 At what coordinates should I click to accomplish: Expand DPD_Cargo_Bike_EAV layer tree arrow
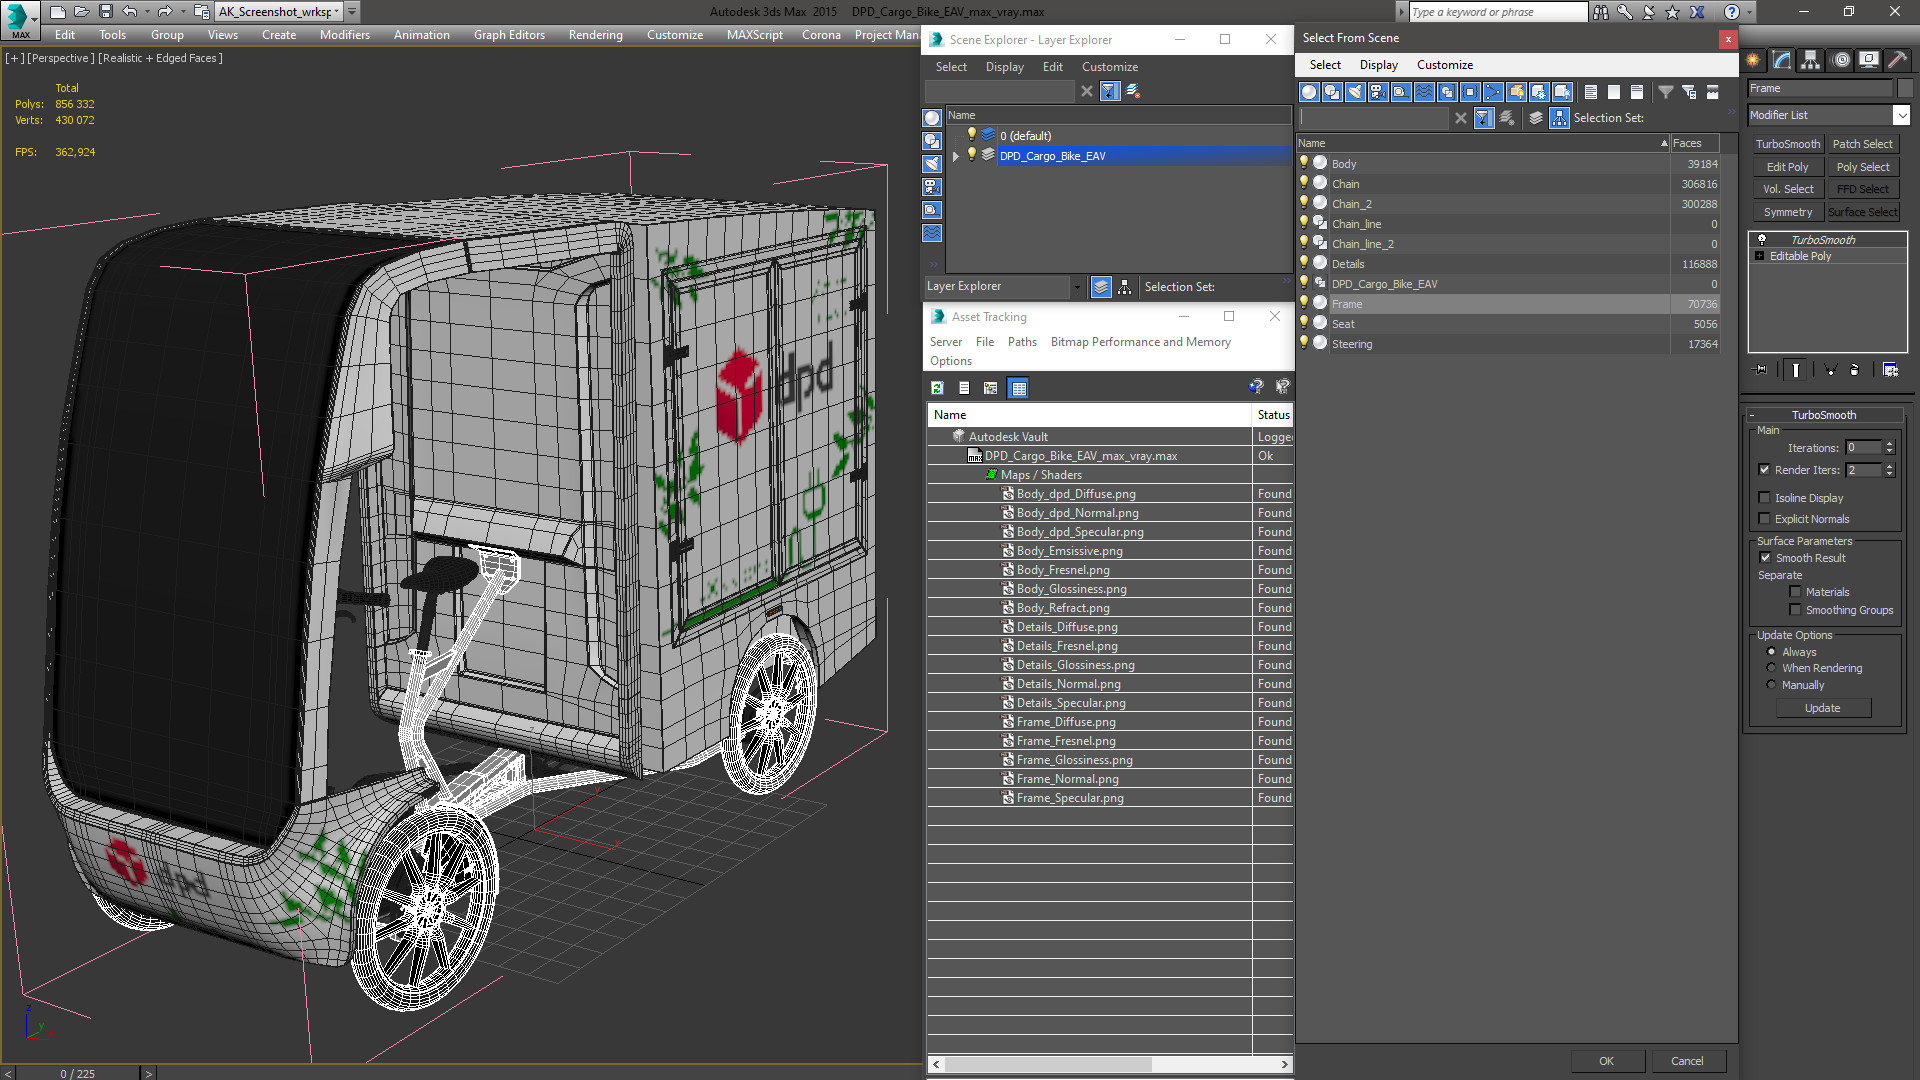tap(956, 156)
